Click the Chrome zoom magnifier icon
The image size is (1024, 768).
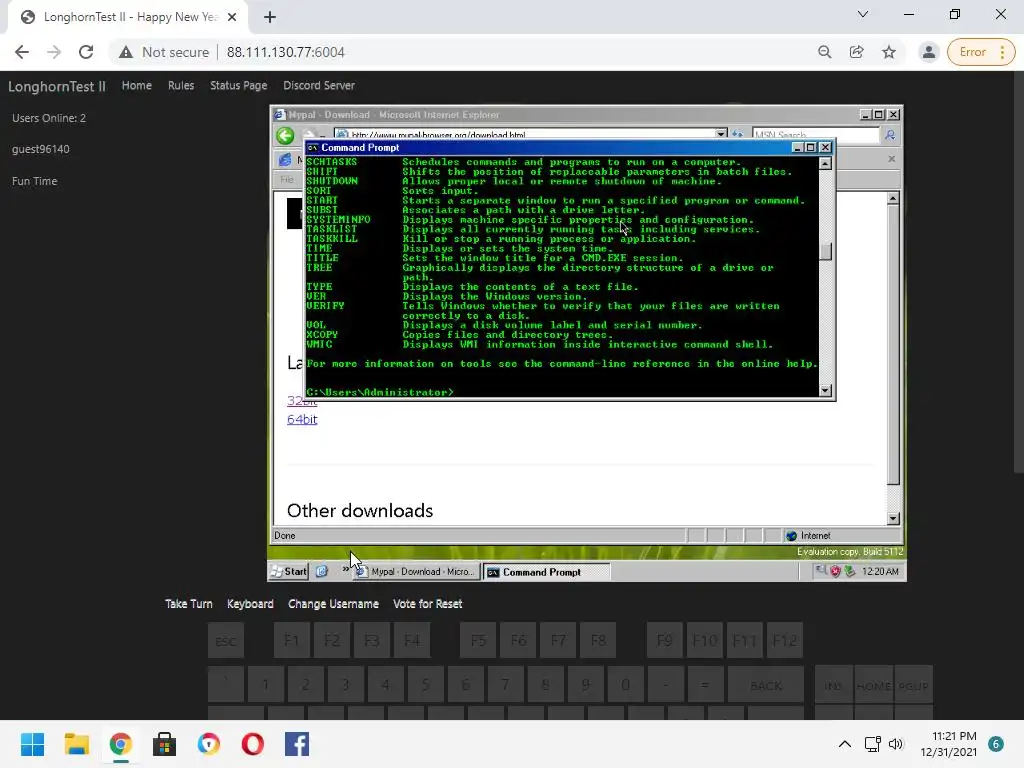(x=825, y=52)
